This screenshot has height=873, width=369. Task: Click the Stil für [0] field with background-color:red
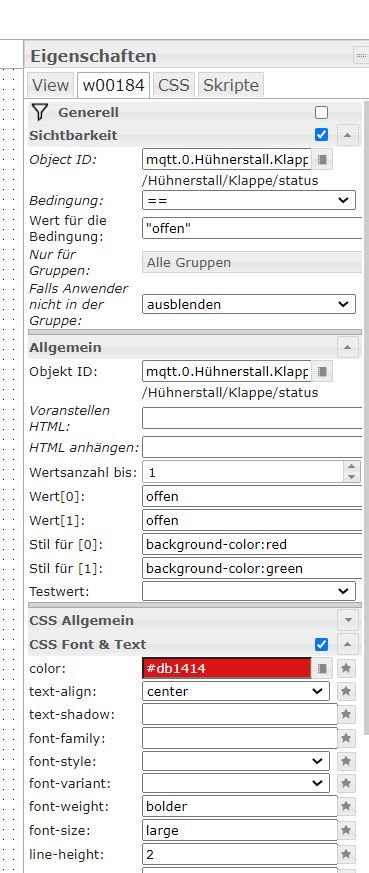253,545
